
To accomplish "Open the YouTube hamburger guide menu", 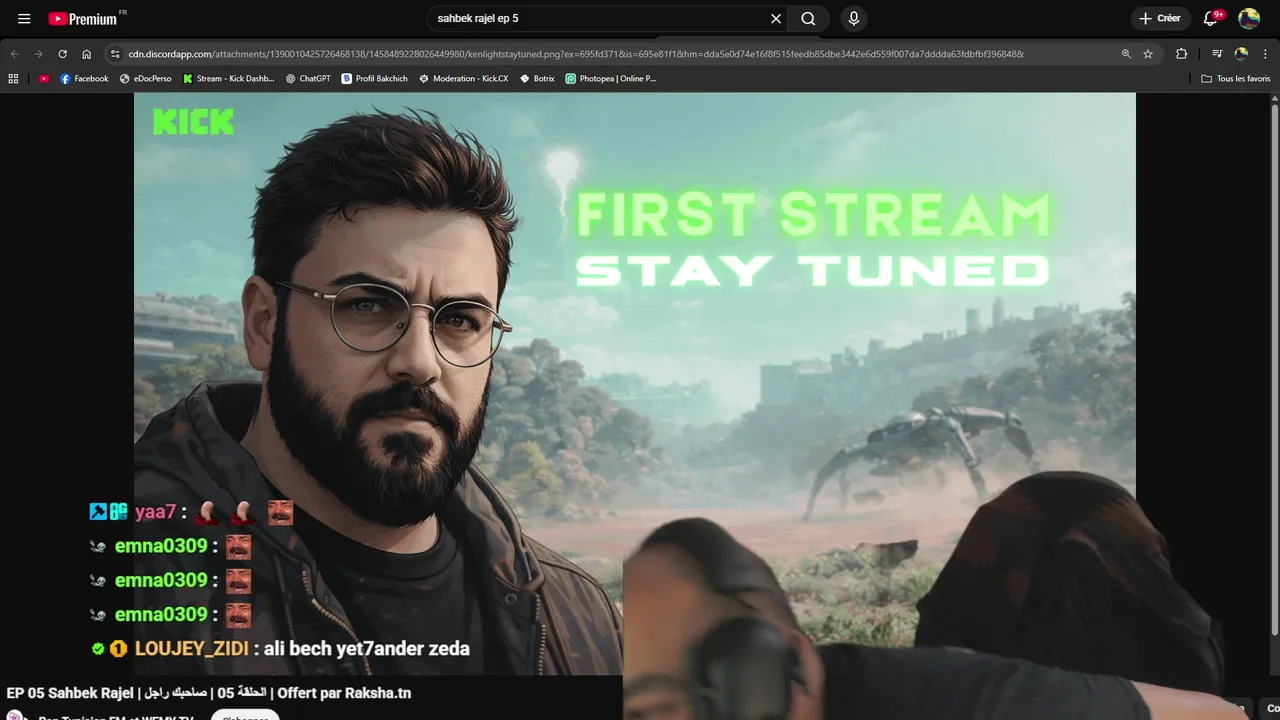I will coord(24,18).
